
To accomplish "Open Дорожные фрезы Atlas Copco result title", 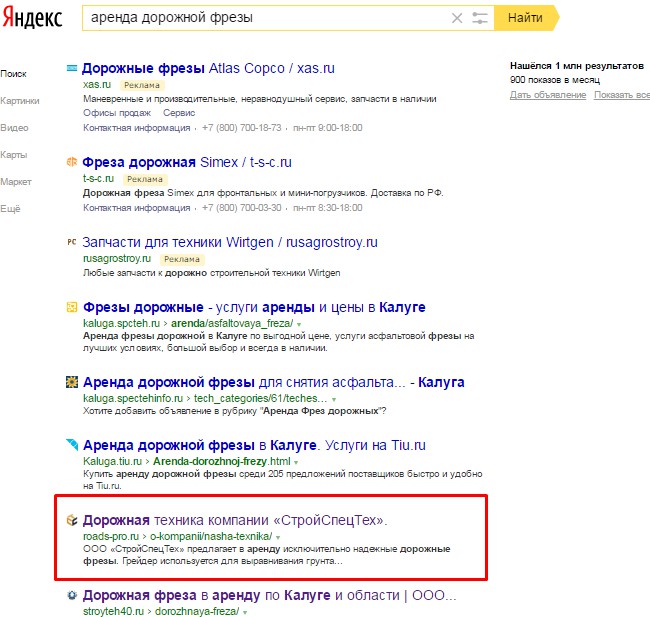I will pyautogui.click(x=208, y=68).
